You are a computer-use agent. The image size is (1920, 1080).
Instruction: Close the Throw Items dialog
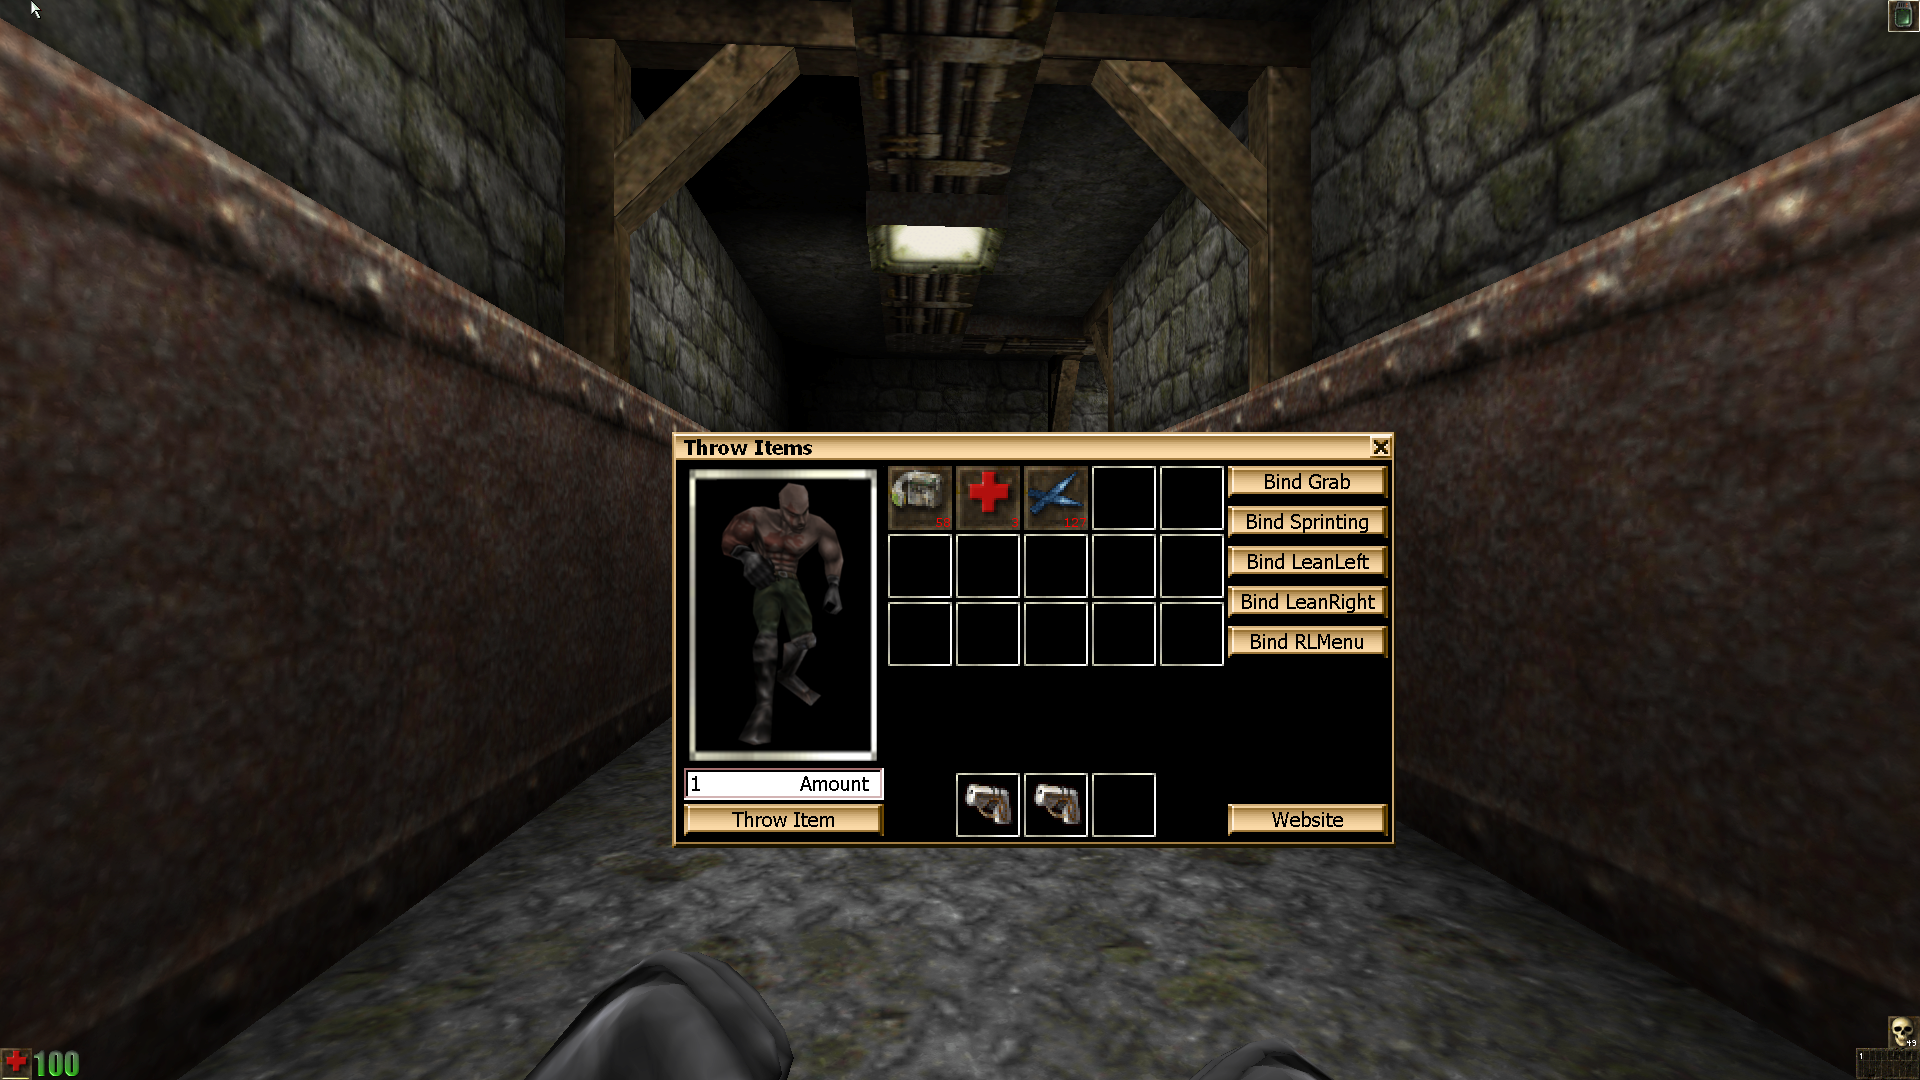click(1379, 447)
